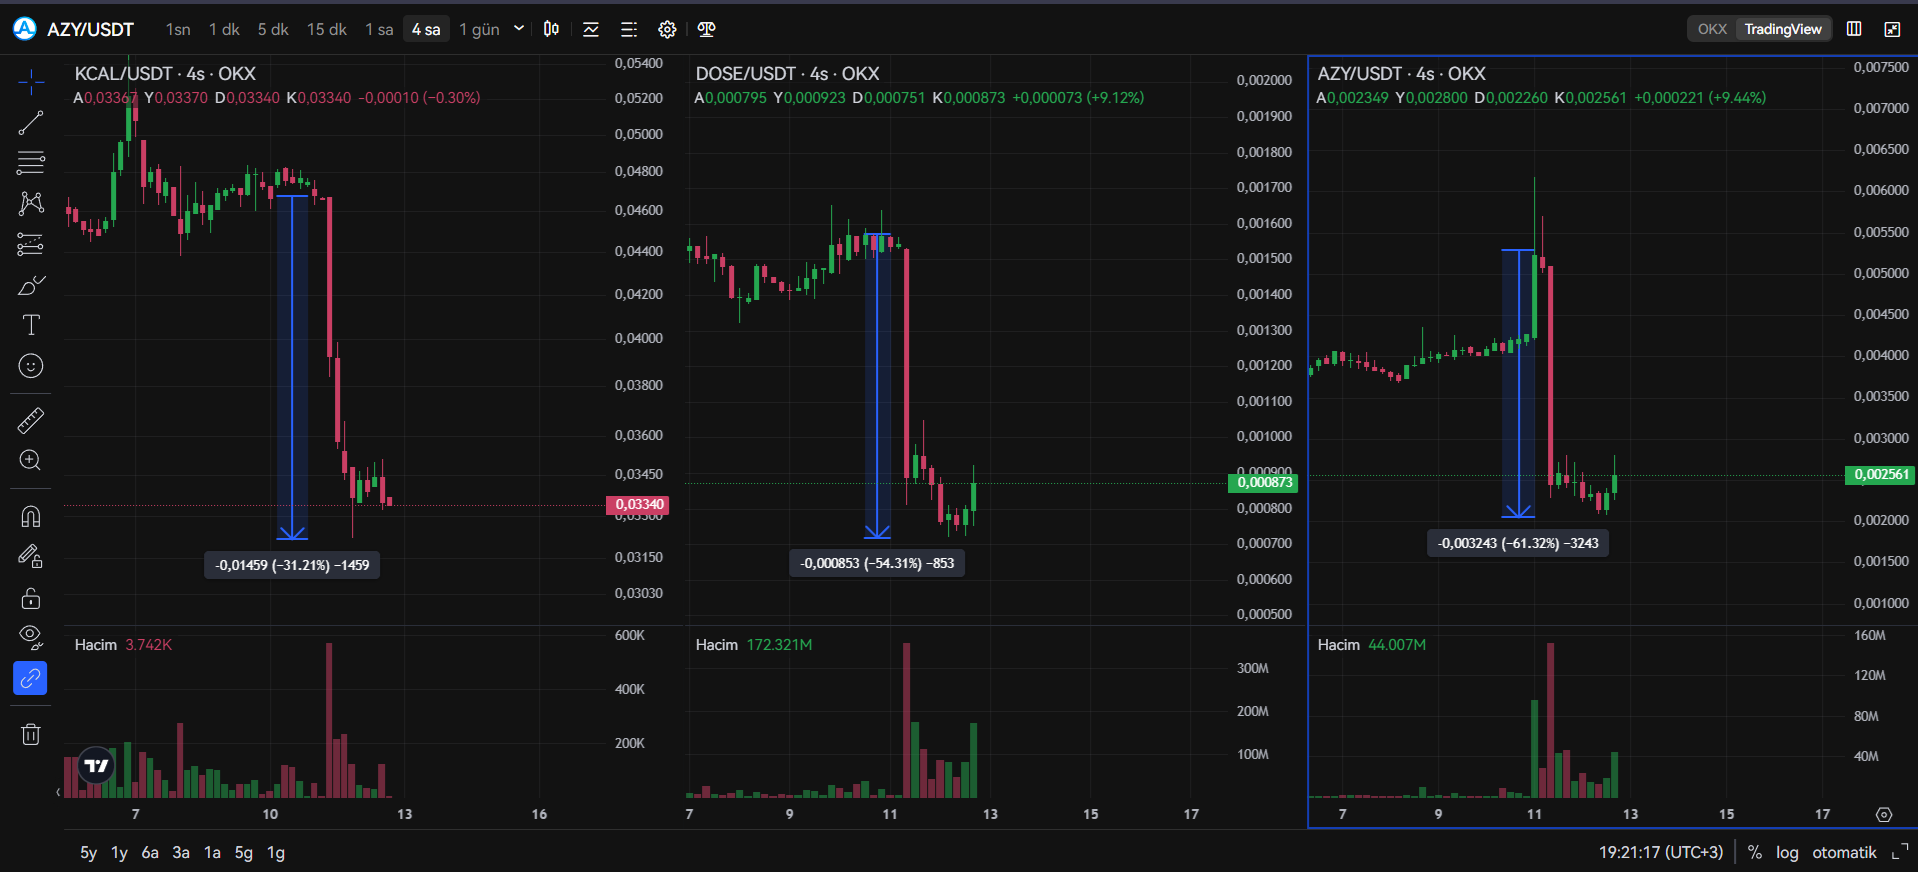This screenshot has height=872, width=1918.
Task: Pick the ruler measure tool
Action: pyautogui.click(x=31, y=421)
